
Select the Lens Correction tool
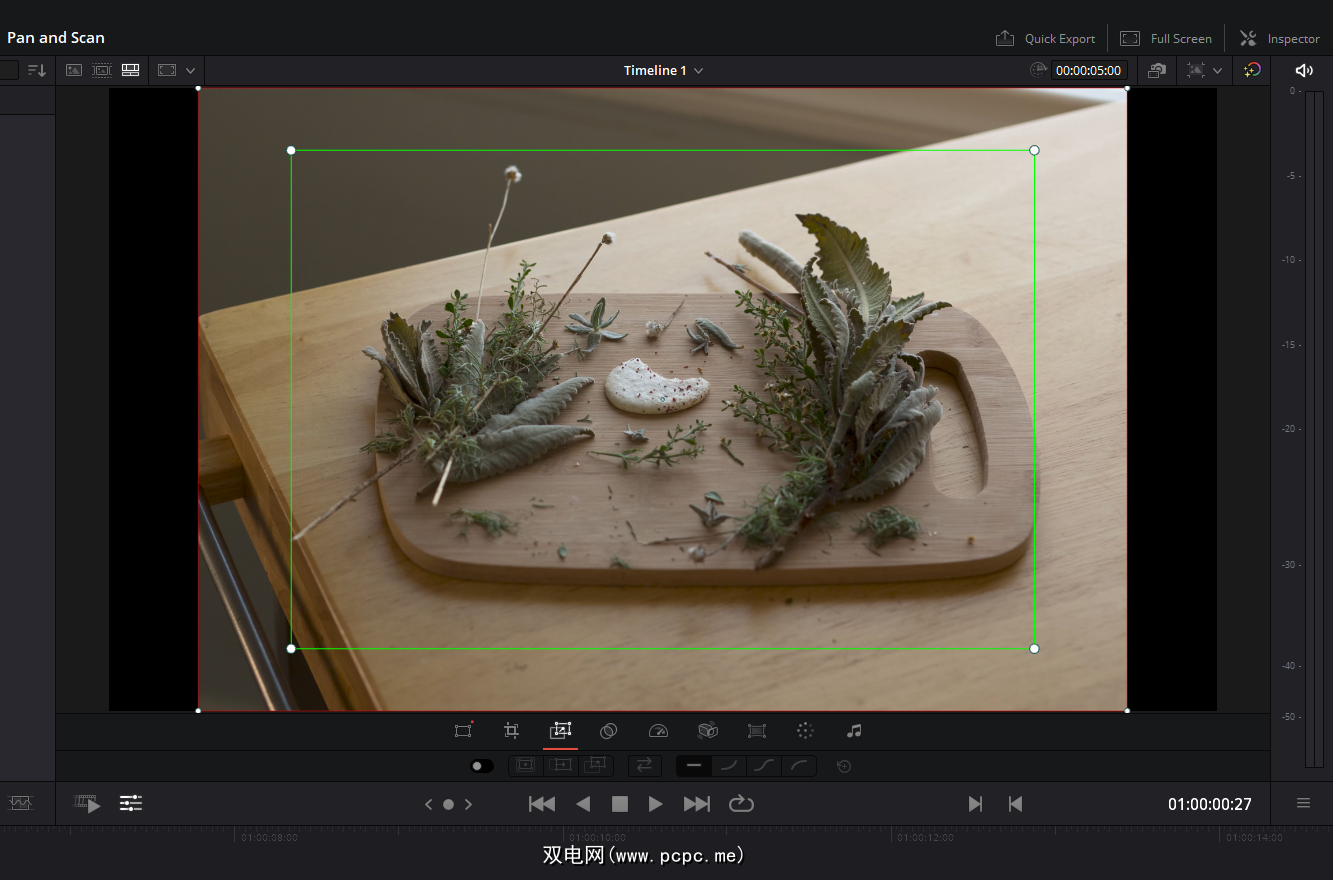(x=757, y=731)
